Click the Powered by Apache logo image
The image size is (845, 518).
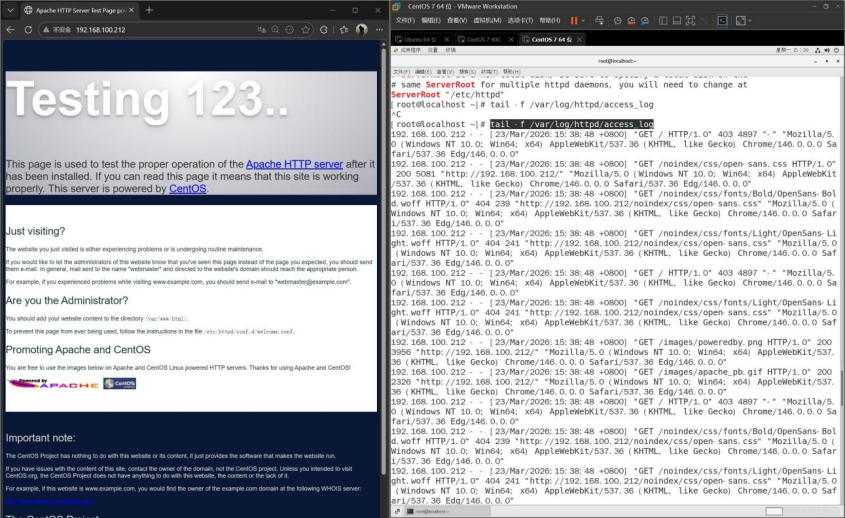(x=54, y=383)
